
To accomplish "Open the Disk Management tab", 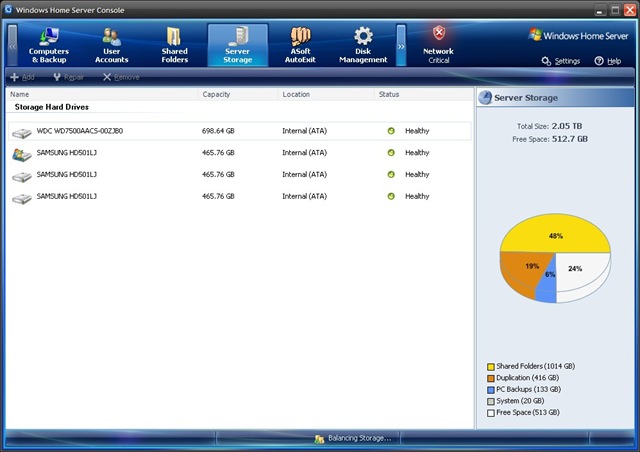I will [x=363, y=45].
